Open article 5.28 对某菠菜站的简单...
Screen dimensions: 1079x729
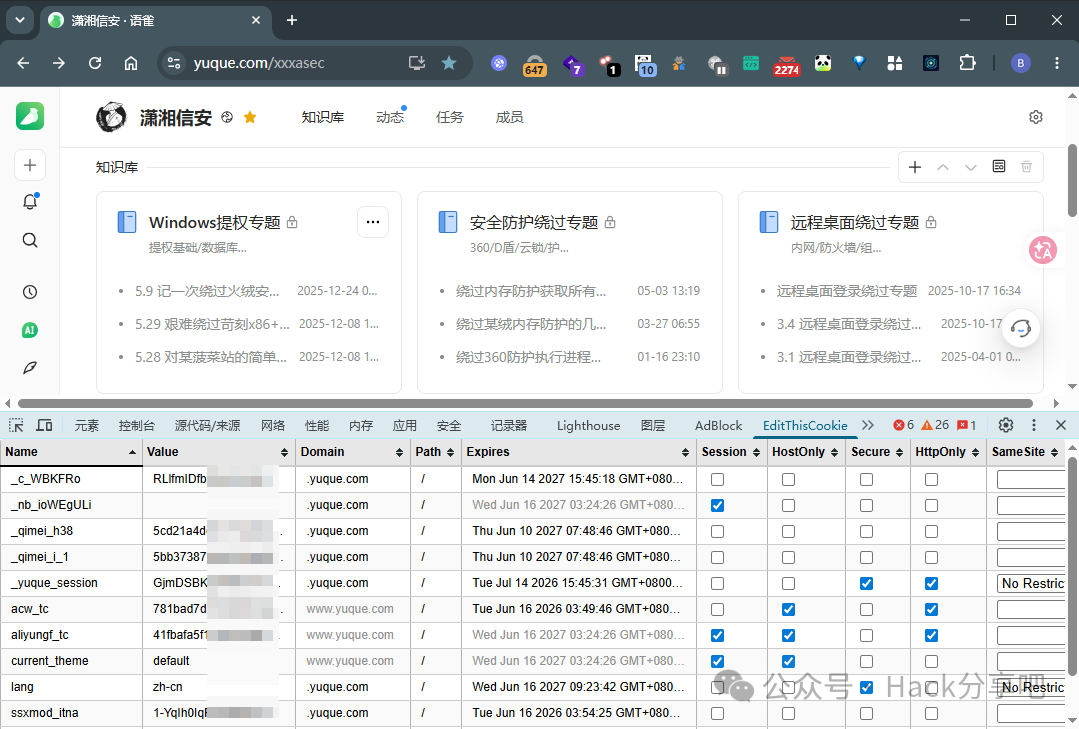[x=211, y=357]
